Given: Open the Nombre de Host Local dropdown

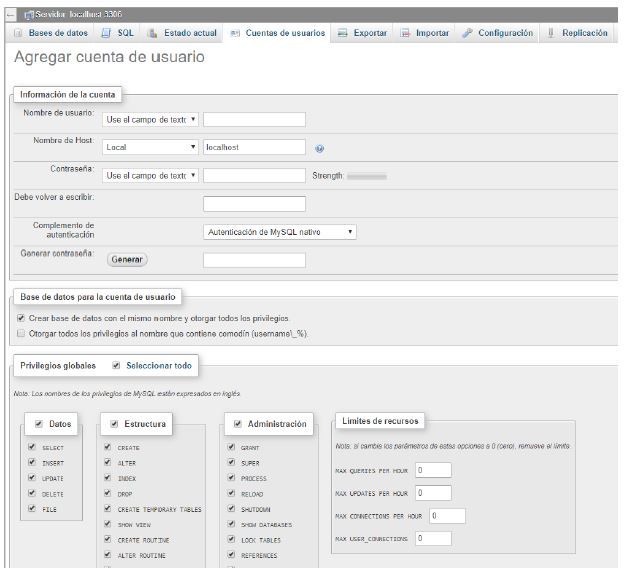Looking at the screenshot, I should tap(150, 147).
